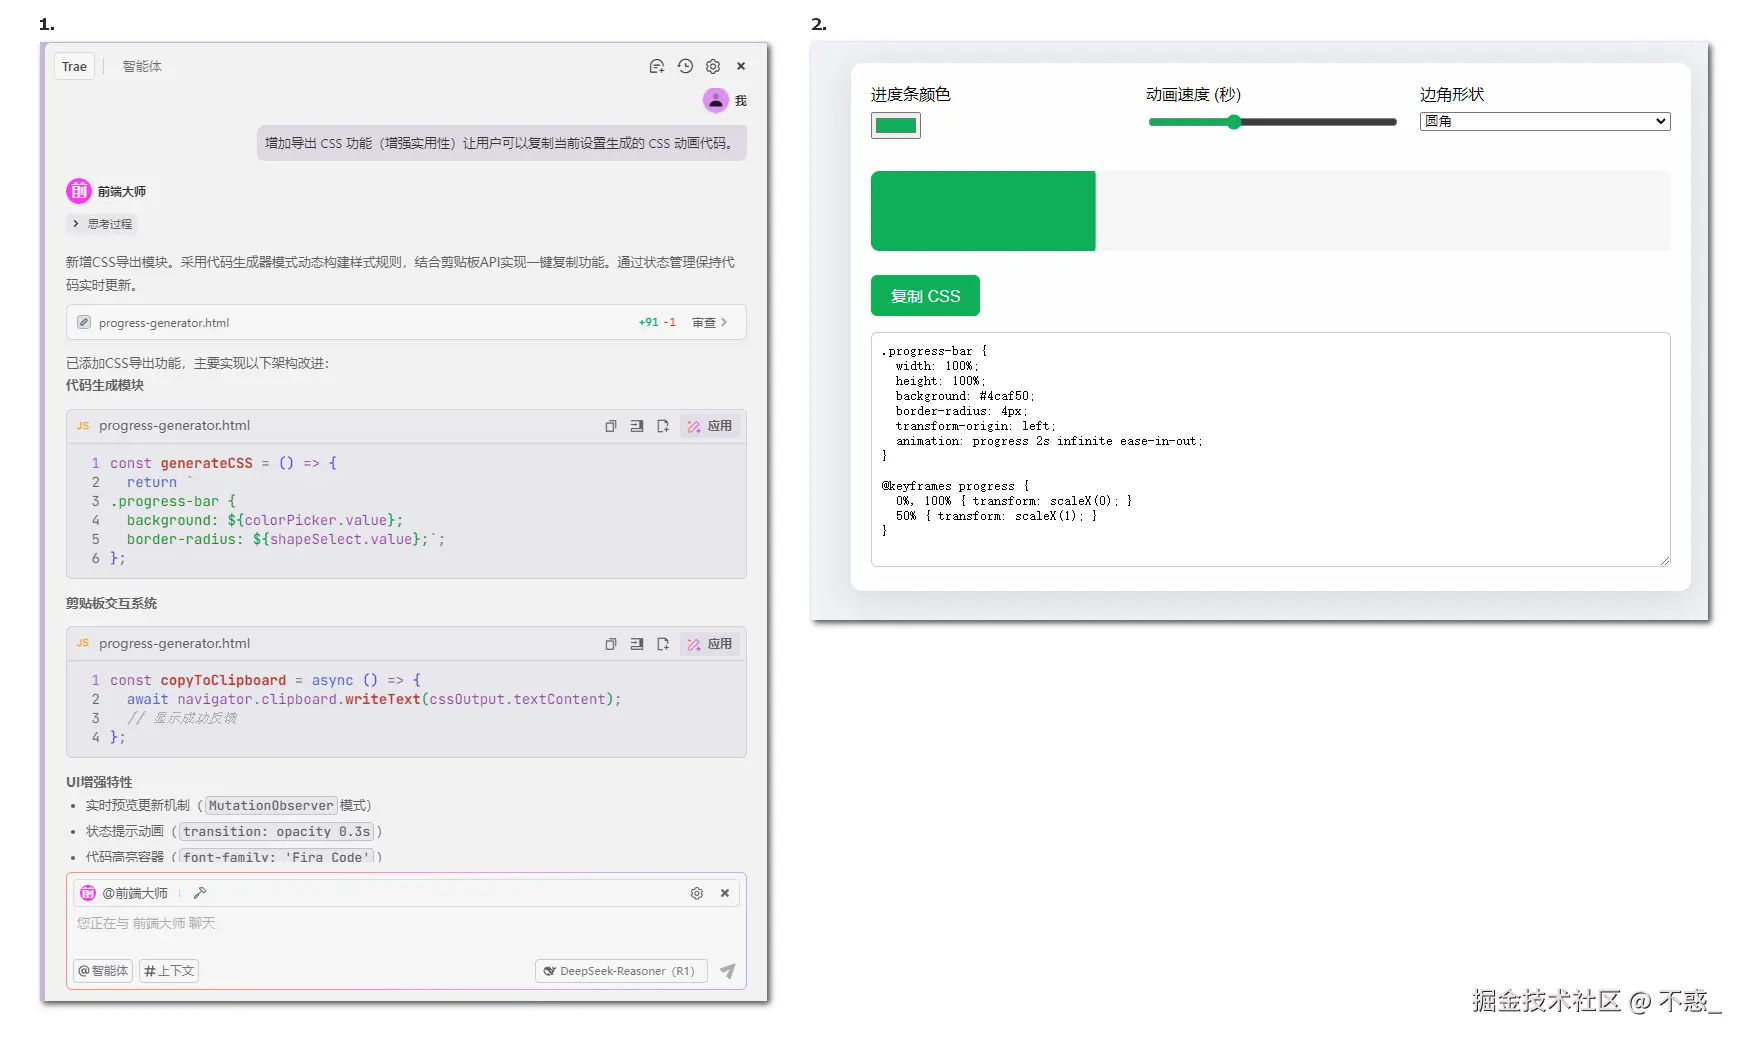Screen dimensions: 1749x1042
Task: Expand the 思考过程 section
Action: coord(102,224)
